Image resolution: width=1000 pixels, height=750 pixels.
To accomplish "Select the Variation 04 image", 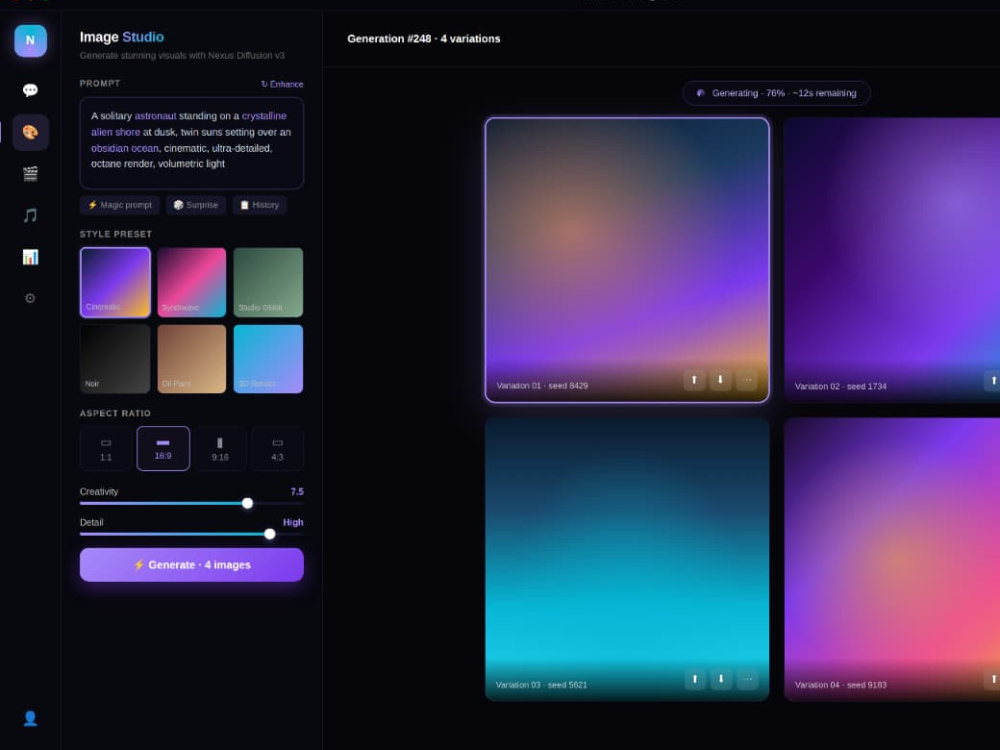I will 892,559.
